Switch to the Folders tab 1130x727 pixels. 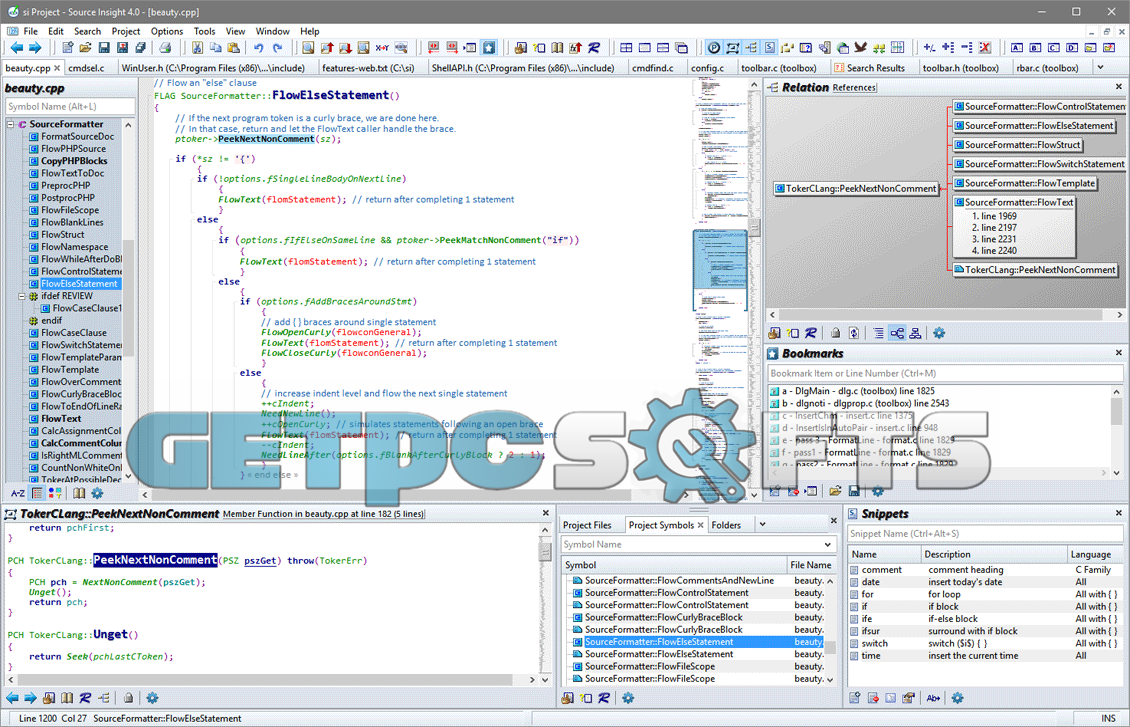tap(726, 525)
